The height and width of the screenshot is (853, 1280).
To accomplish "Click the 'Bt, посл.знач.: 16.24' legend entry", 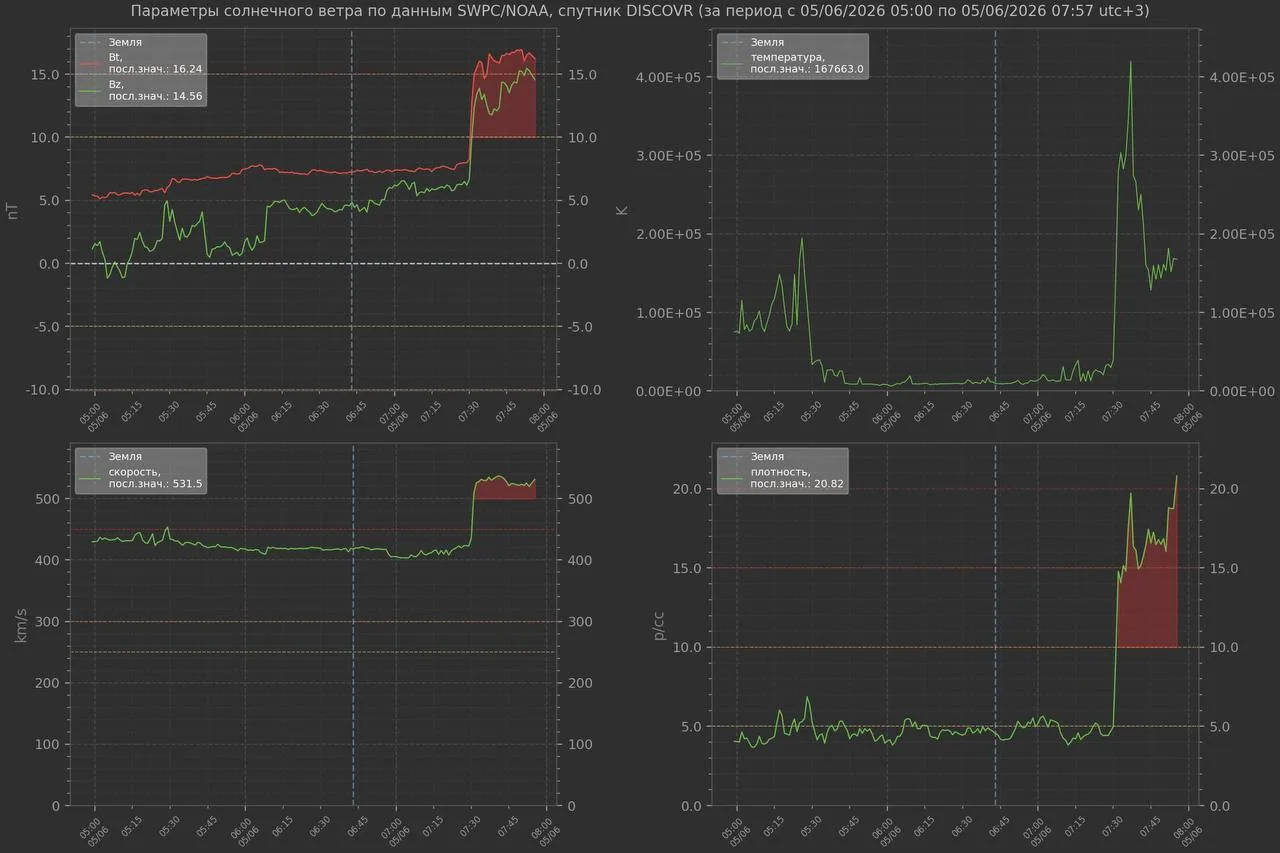I will pos(154,64).
